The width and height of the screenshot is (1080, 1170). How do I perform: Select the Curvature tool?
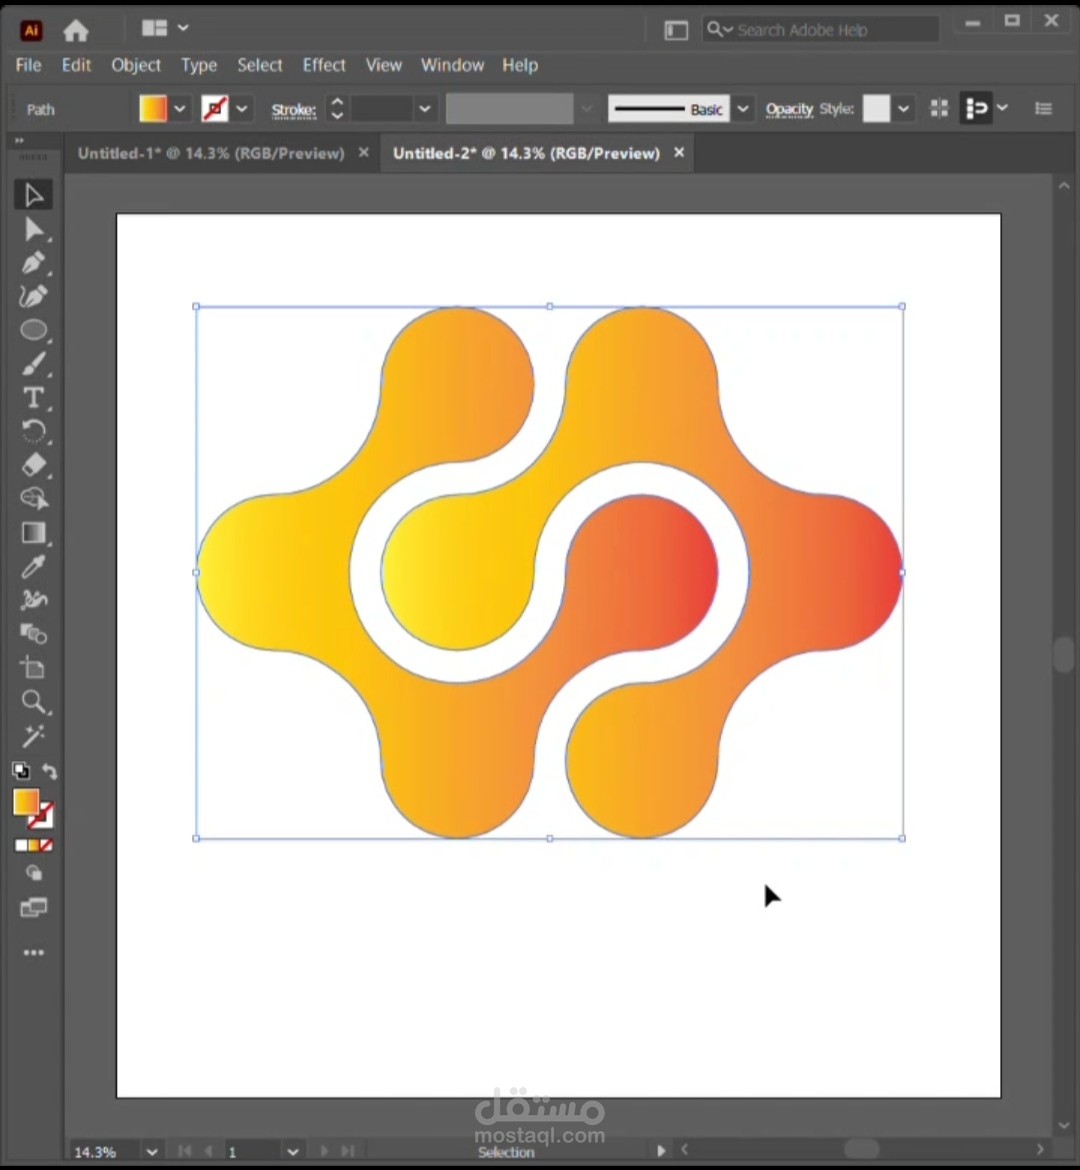coord(33,297)
